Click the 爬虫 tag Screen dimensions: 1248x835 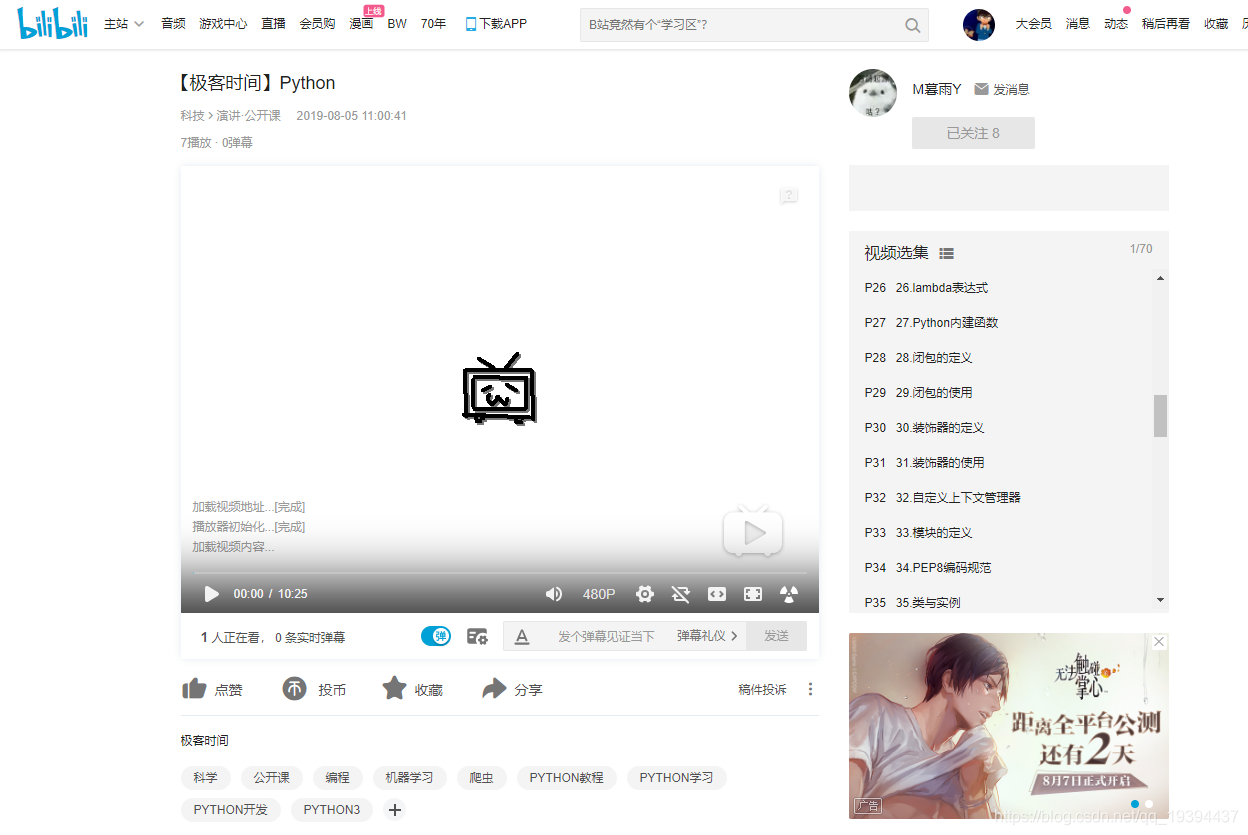(x=482, y=778)
